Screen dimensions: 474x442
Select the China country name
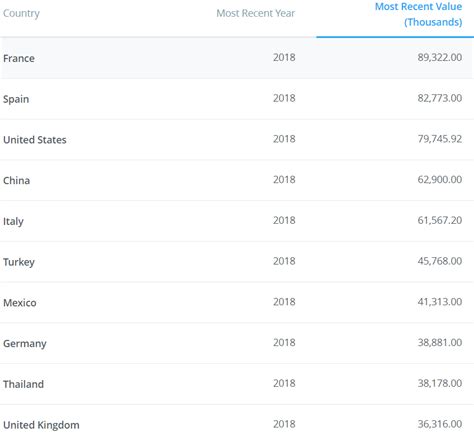(x=17, y=180)
